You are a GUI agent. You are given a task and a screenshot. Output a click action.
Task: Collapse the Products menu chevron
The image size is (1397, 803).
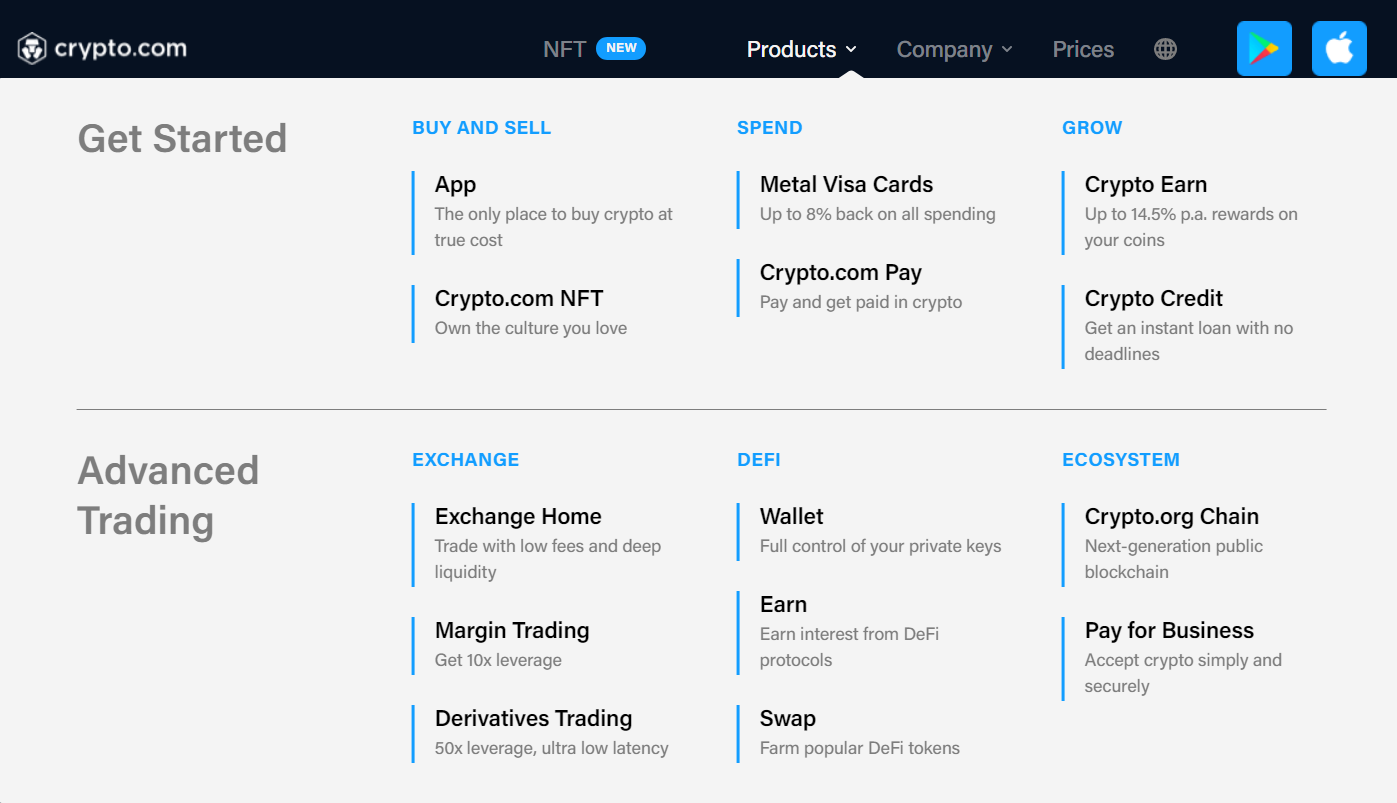tap(852, 49)
